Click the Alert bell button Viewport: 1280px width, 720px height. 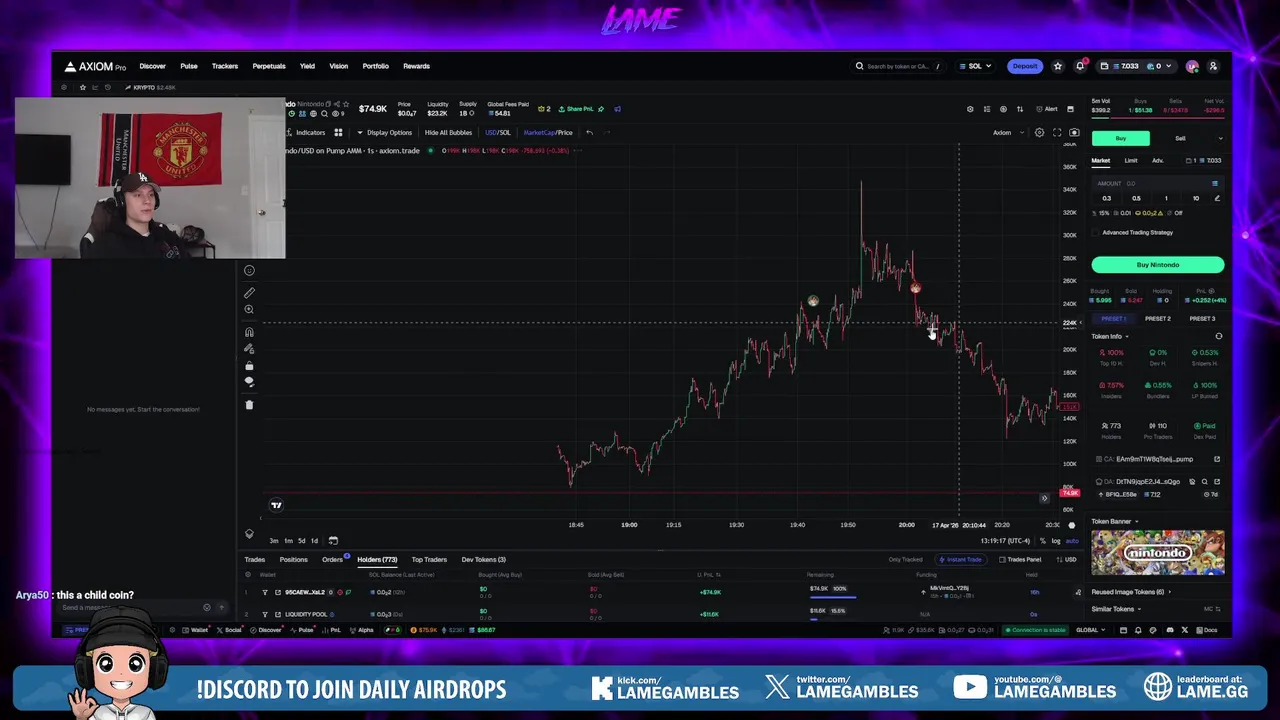(x=1047, y=109)
